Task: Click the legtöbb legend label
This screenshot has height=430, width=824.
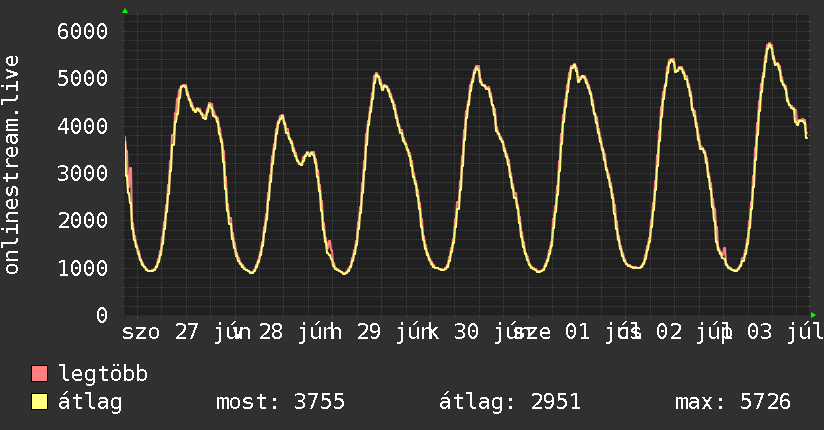Action: pyautogui.click(x=103, y=374)
